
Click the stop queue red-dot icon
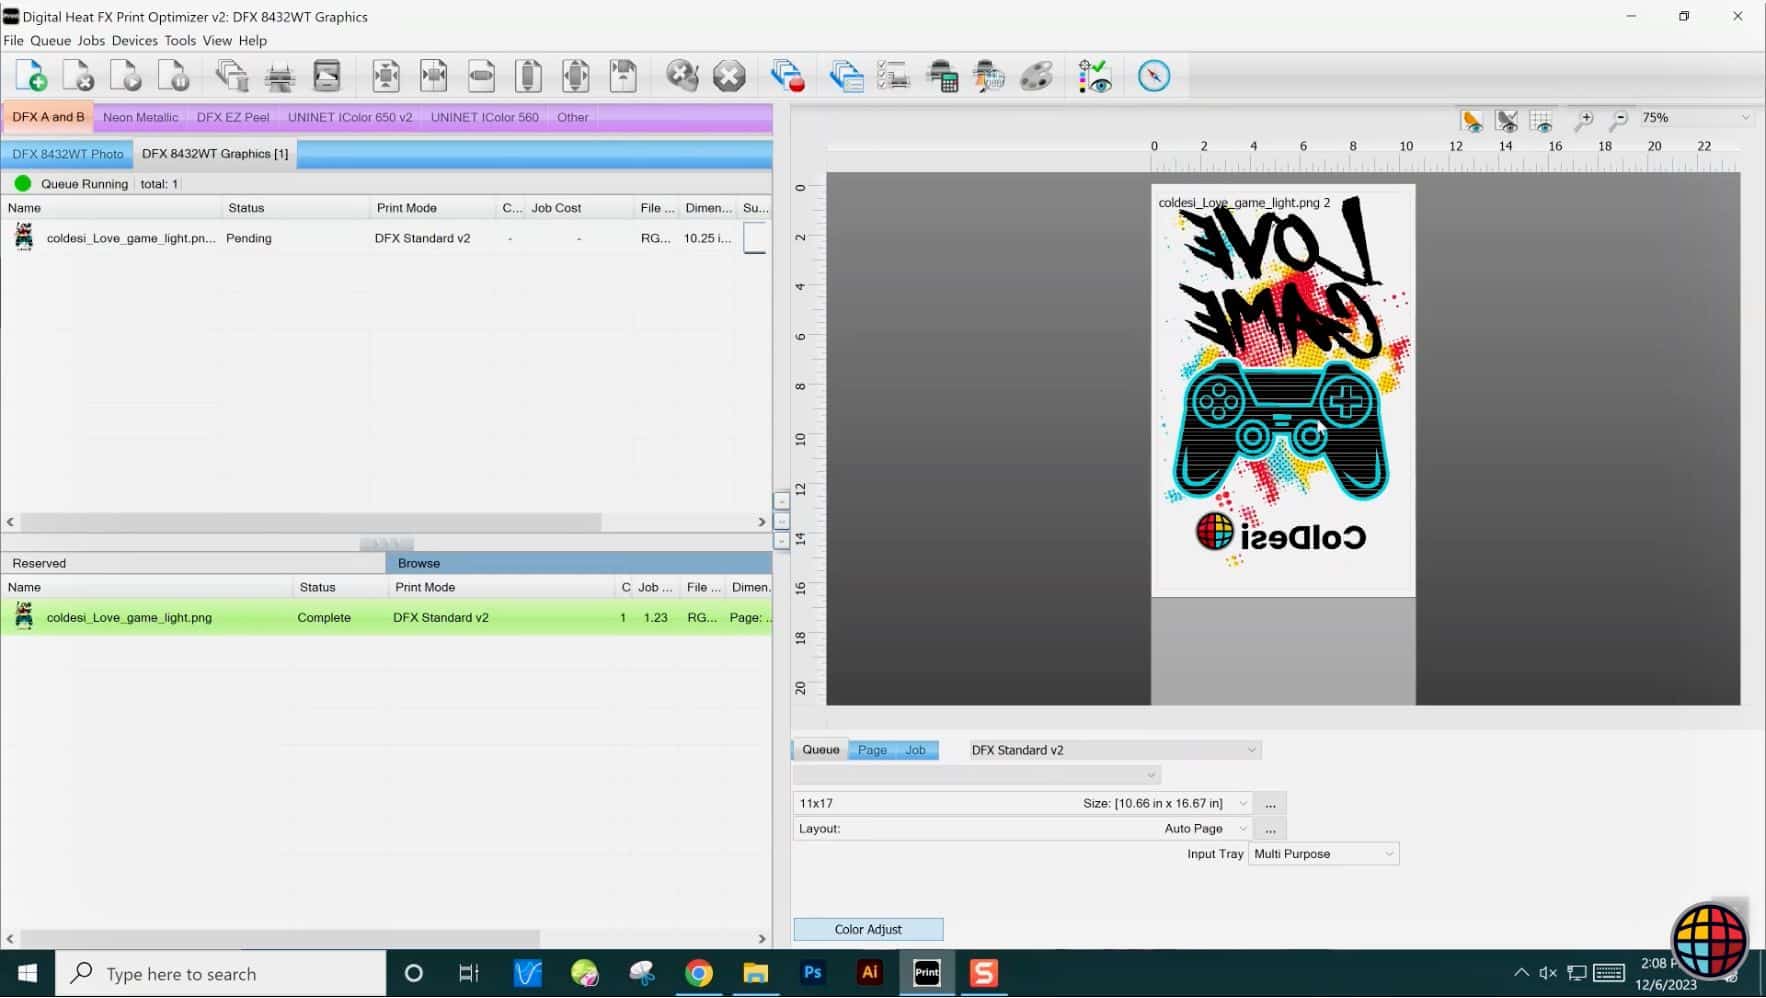(x=788, y=76)
